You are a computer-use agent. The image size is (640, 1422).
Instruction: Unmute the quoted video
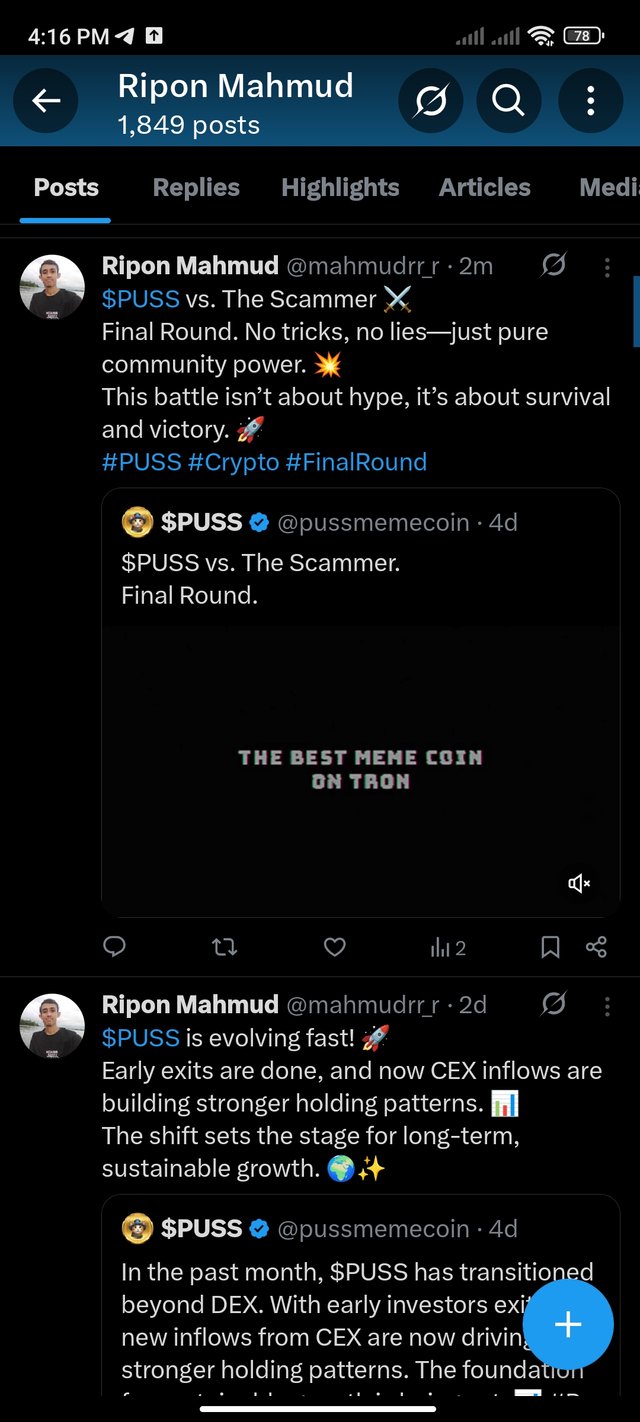tap(579, 883)
